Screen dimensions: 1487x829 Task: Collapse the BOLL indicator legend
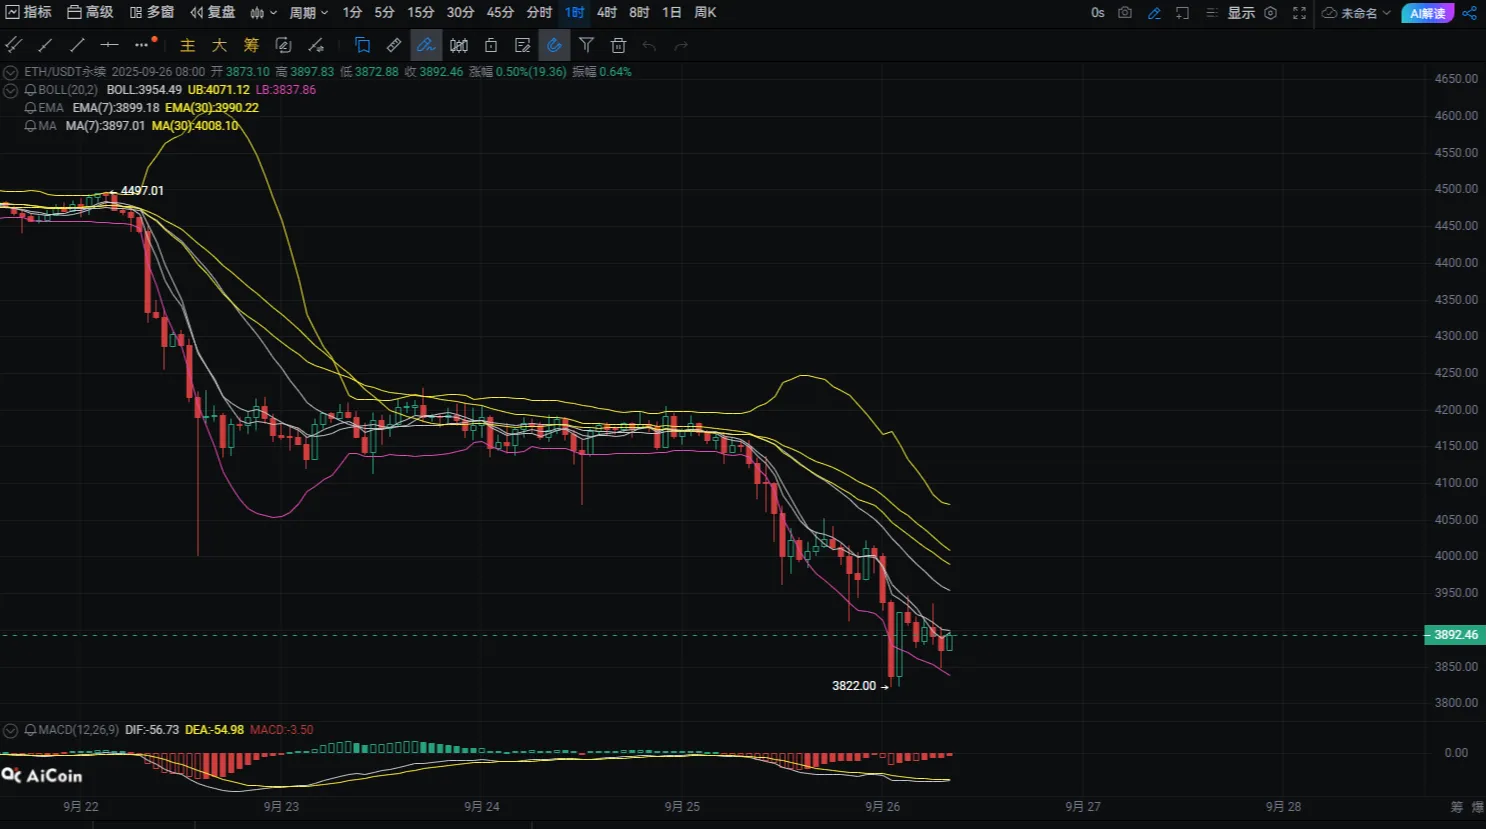[x=11, y=90]
